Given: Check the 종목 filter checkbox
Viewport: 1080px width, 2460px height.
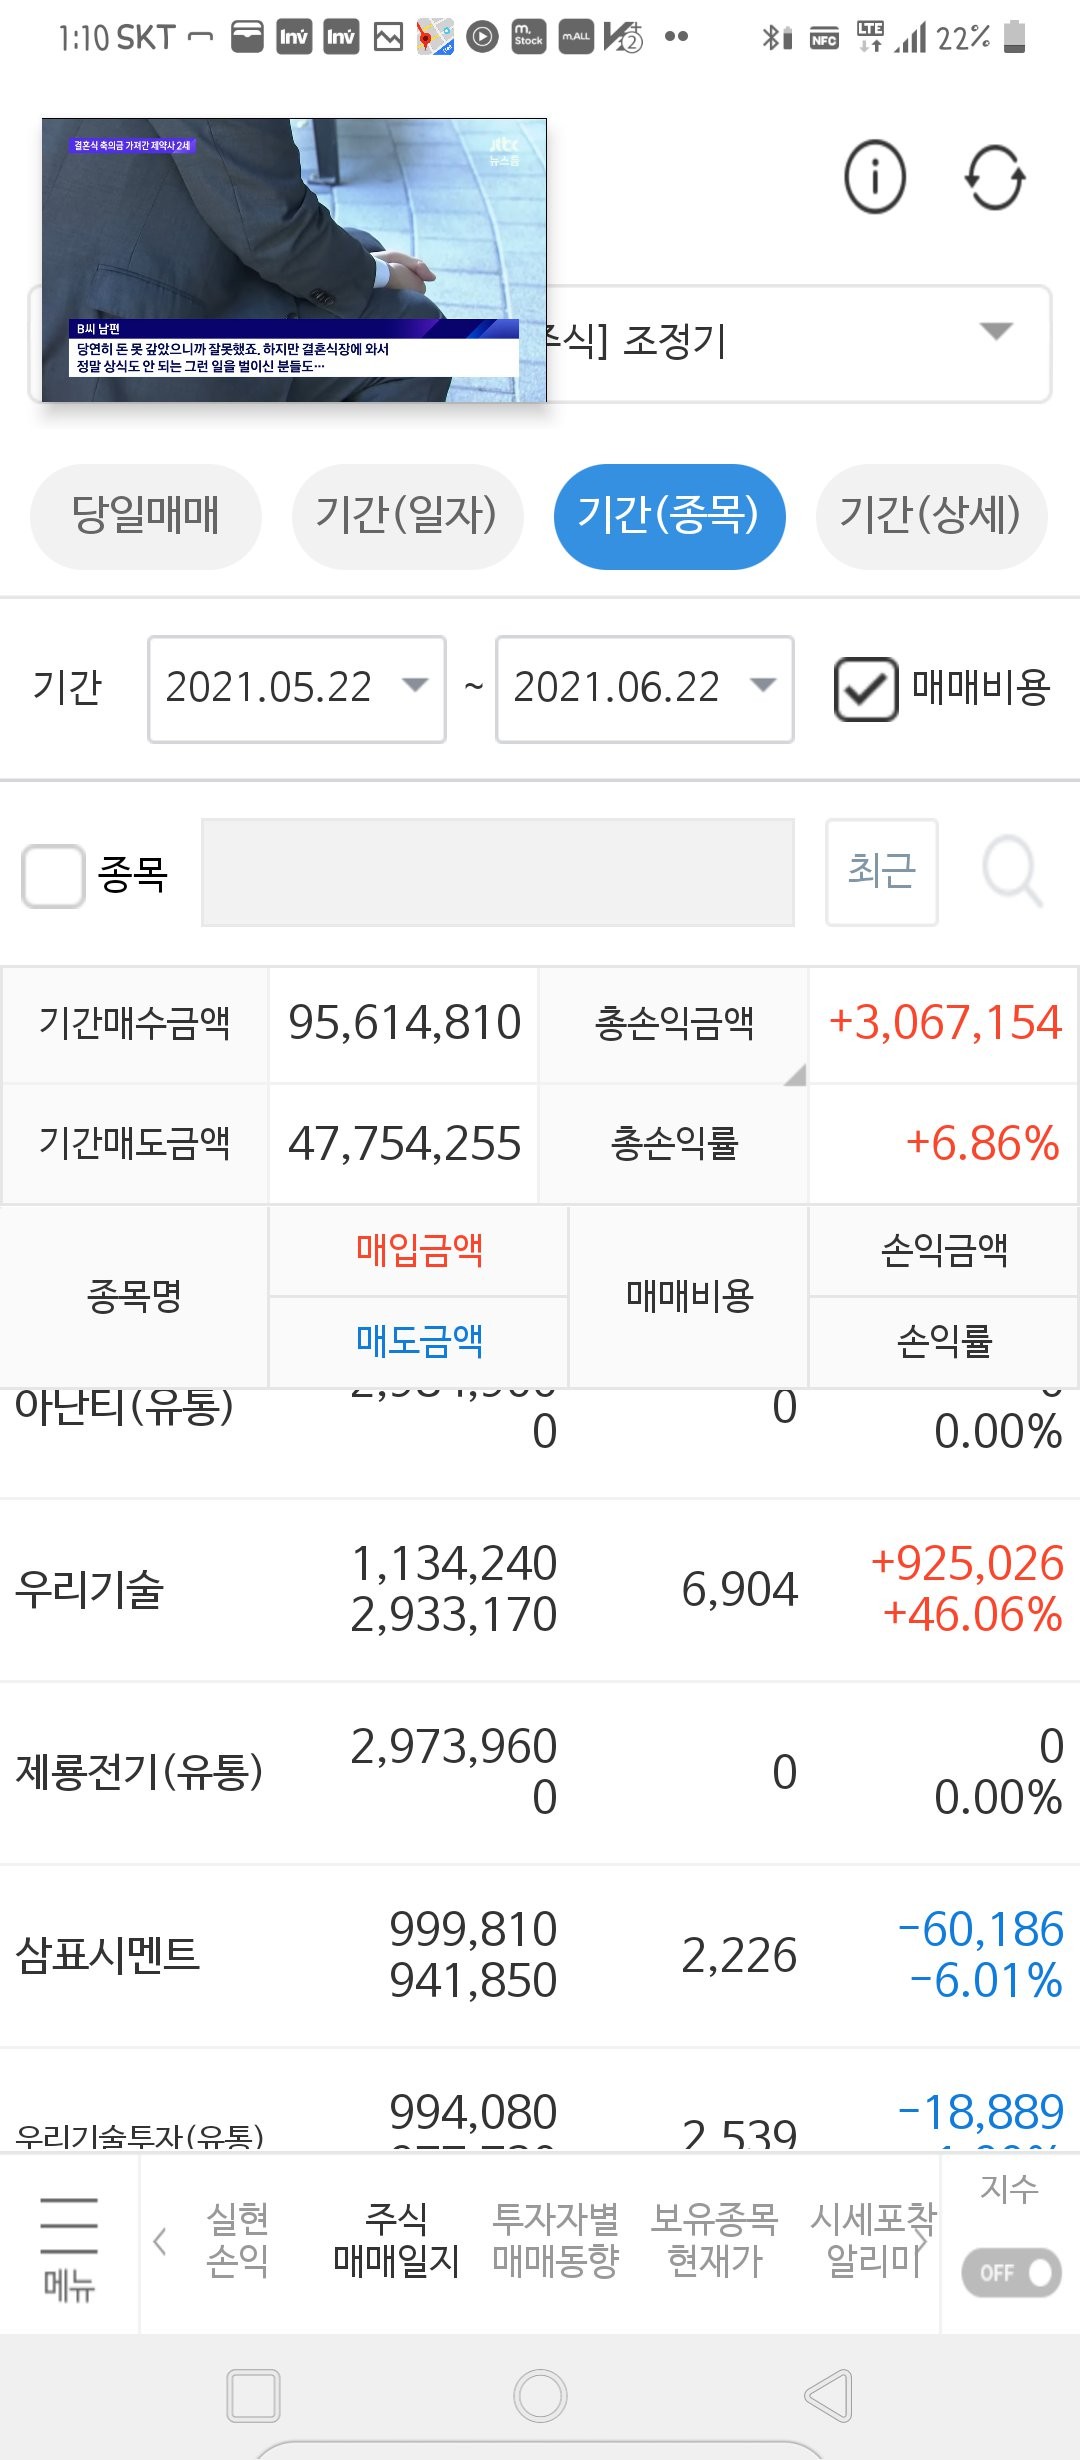Looking at the screenshot, I should [x=53, y=876].
